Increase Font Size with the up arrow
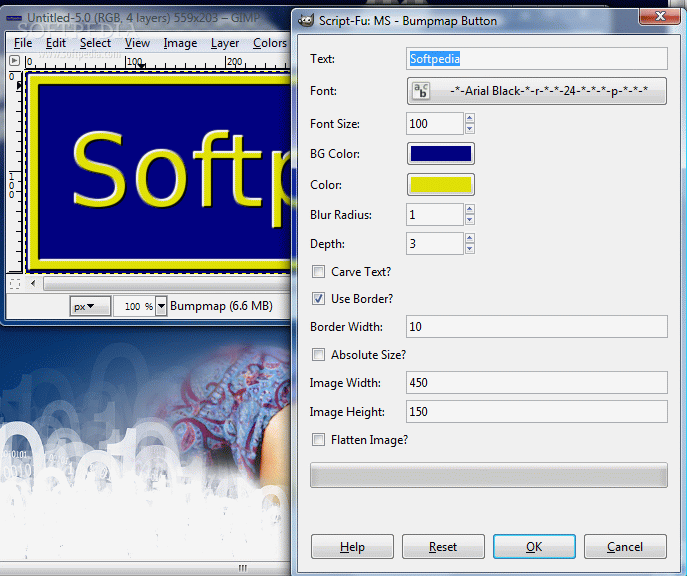The image size is (687, 576). (x=470, y=118)
